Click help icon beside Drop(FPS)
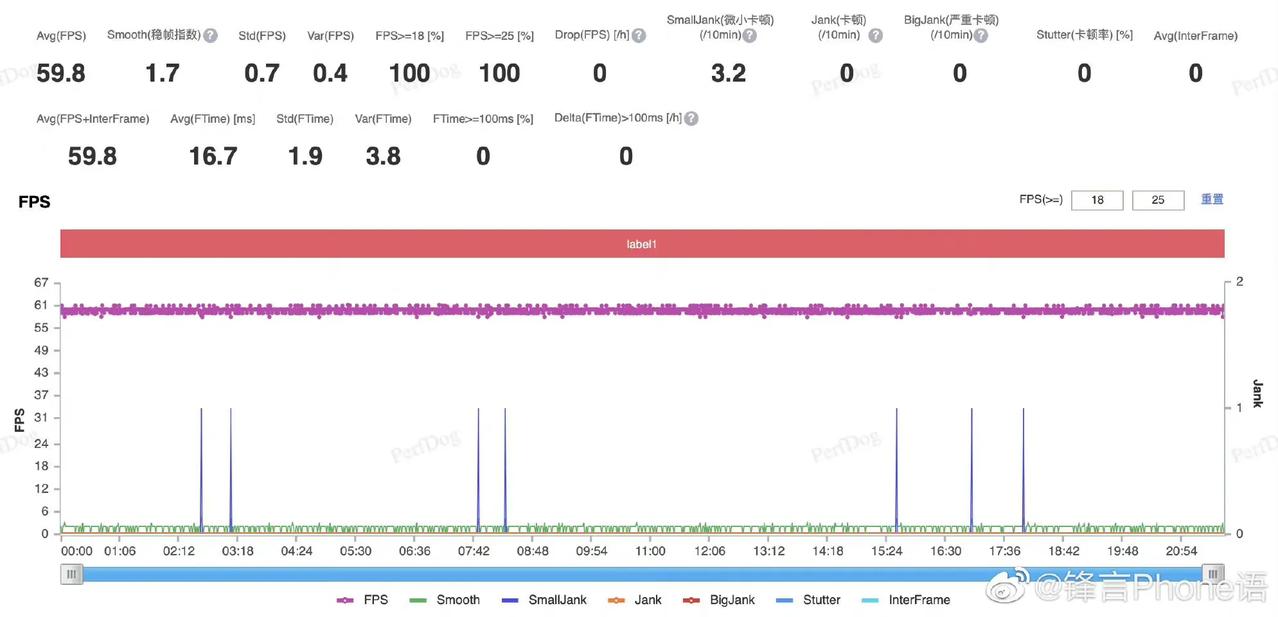This screenshot has height=617, width=1278. 638,35
